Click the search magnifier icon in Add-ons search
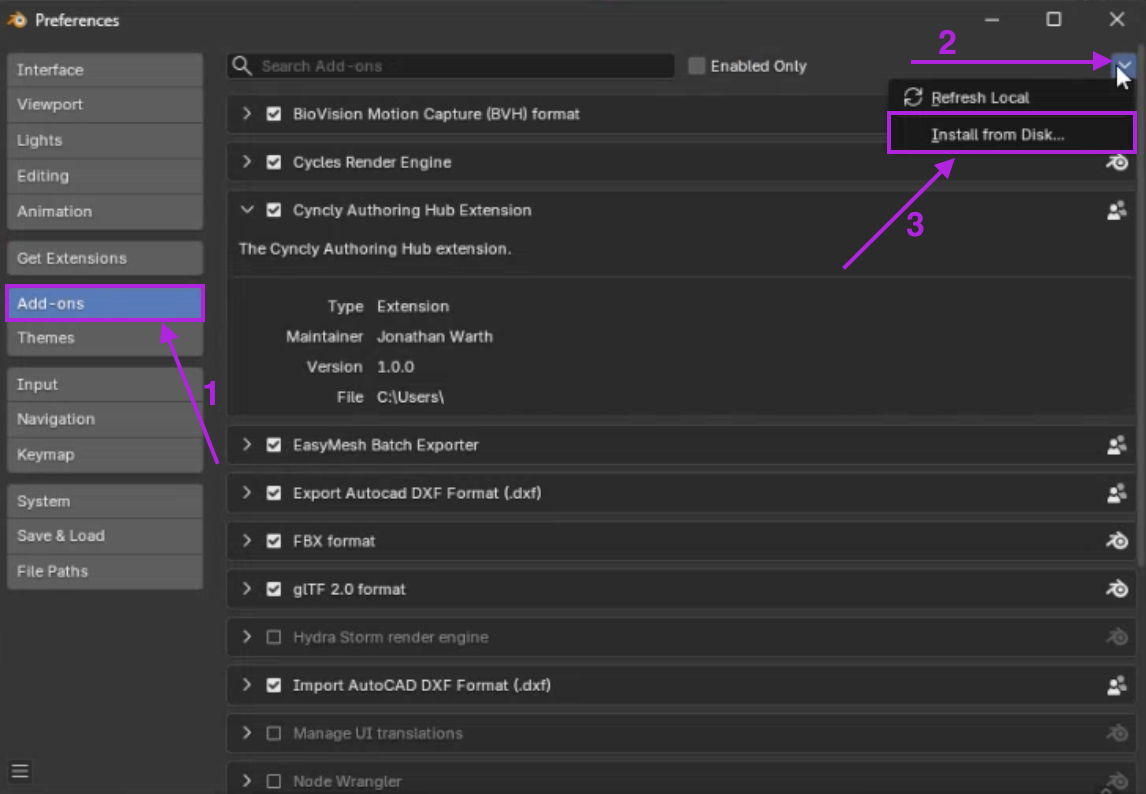Screen dimensions: 1146x794 [x=242, y=66]
